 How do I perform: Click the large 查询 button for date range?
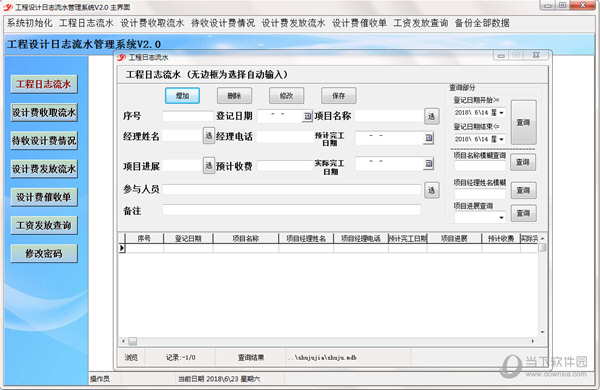(x=523, y=122)
